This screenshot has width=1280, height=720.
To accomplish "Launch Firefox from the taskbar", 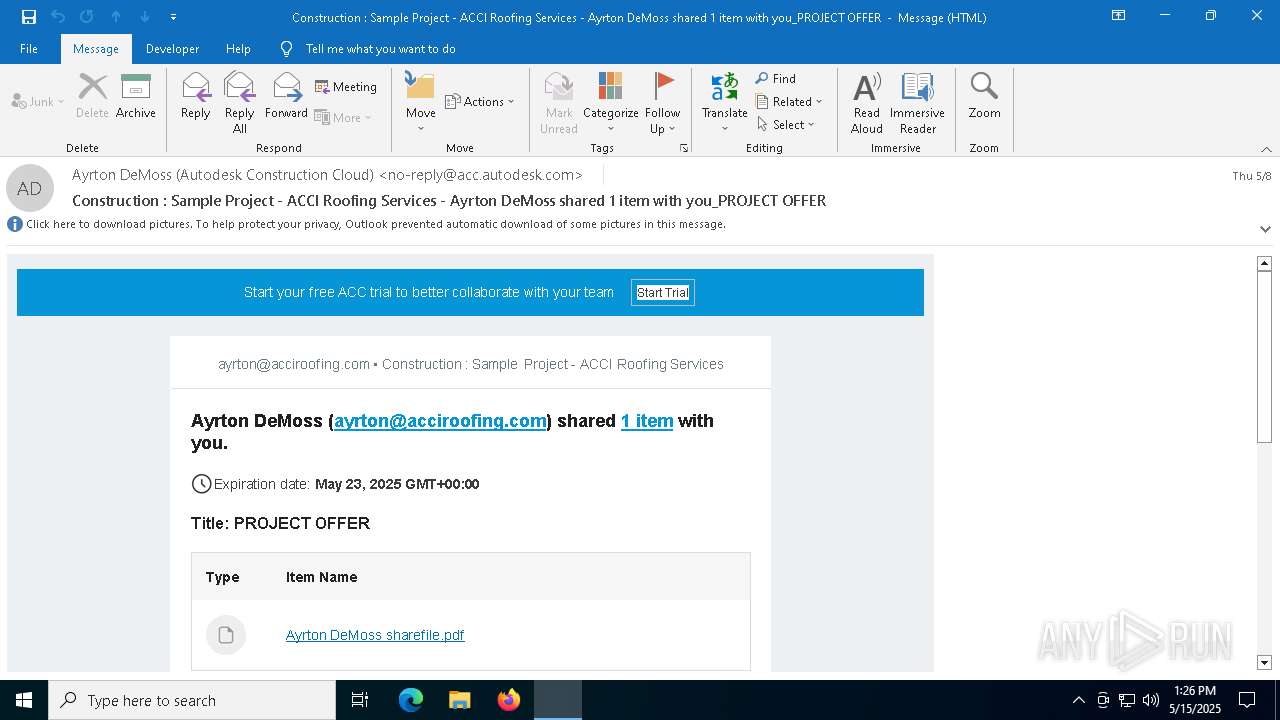I will (x=509, y=700).
